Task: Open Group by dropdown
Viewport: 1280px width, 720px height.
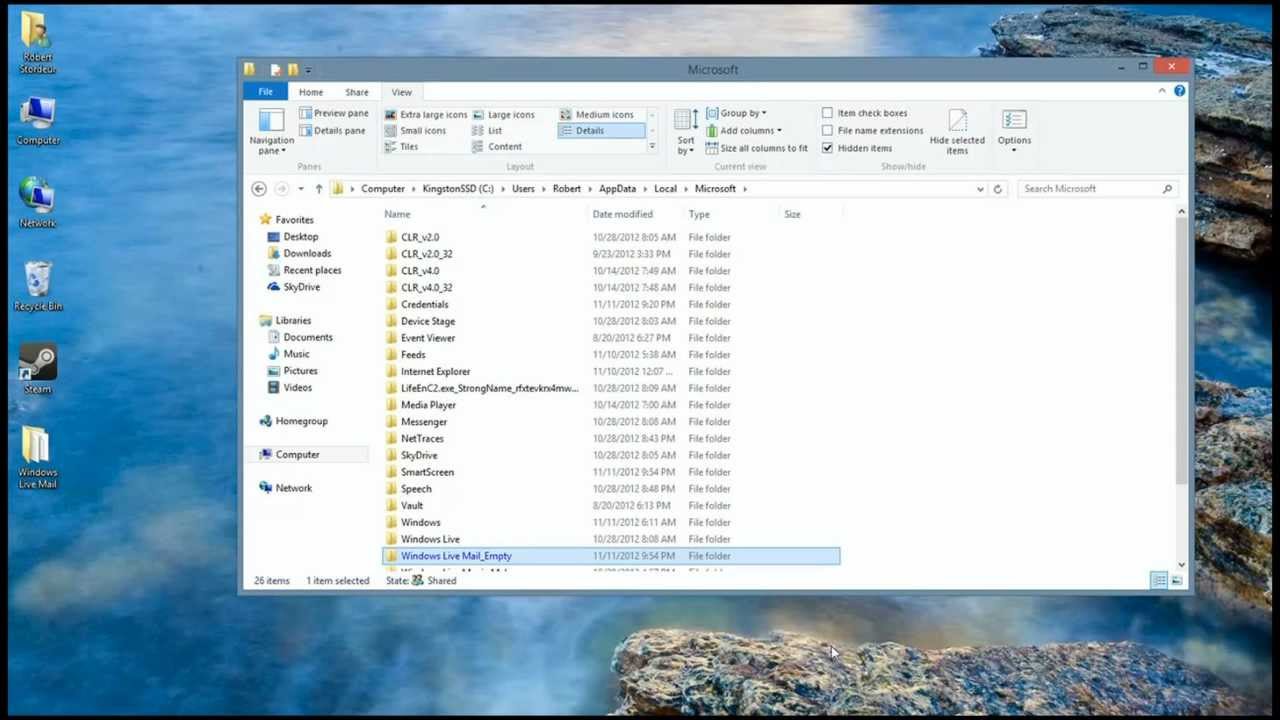Action: point(736,113)
